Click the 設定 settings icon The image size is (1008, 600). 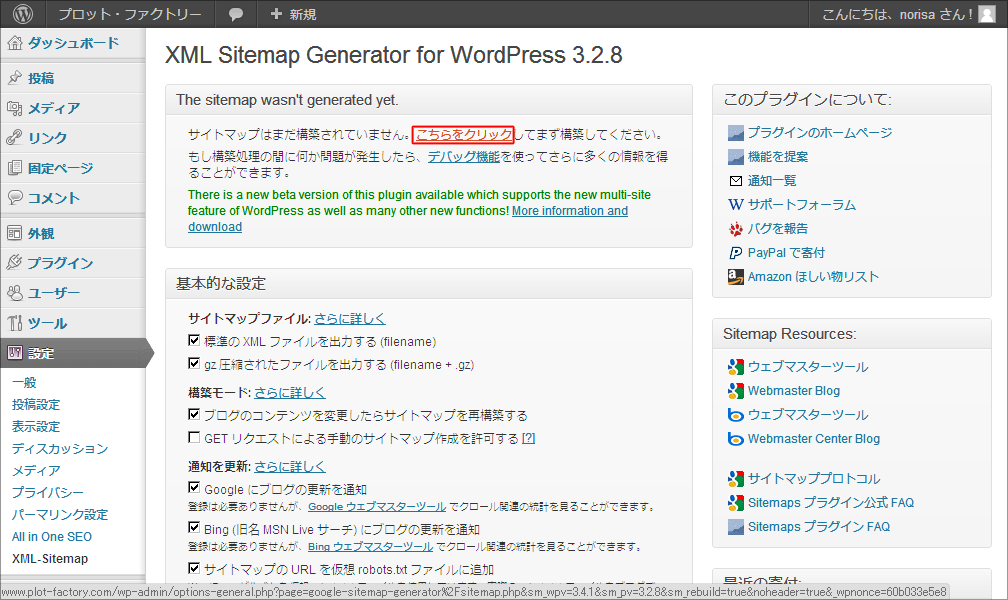[14, 352]
